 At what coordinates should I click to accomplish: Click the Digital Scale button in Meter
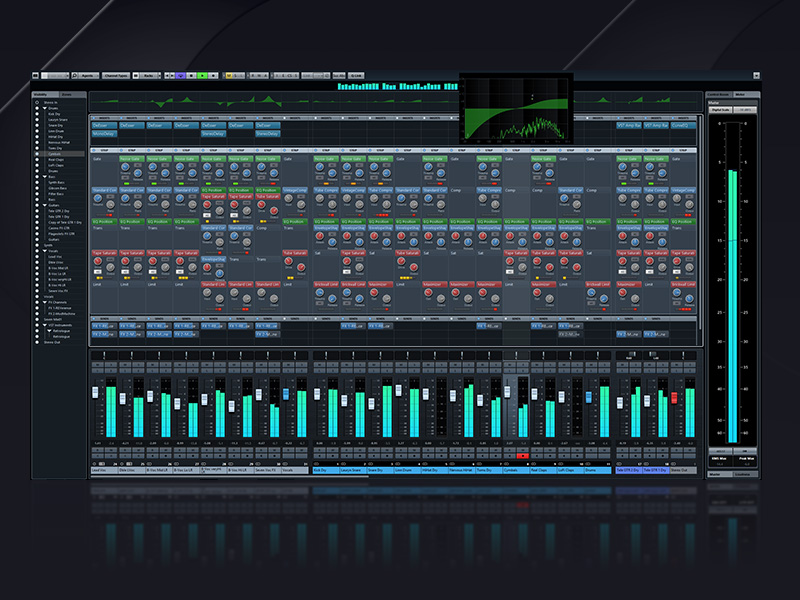coord(722,109)
